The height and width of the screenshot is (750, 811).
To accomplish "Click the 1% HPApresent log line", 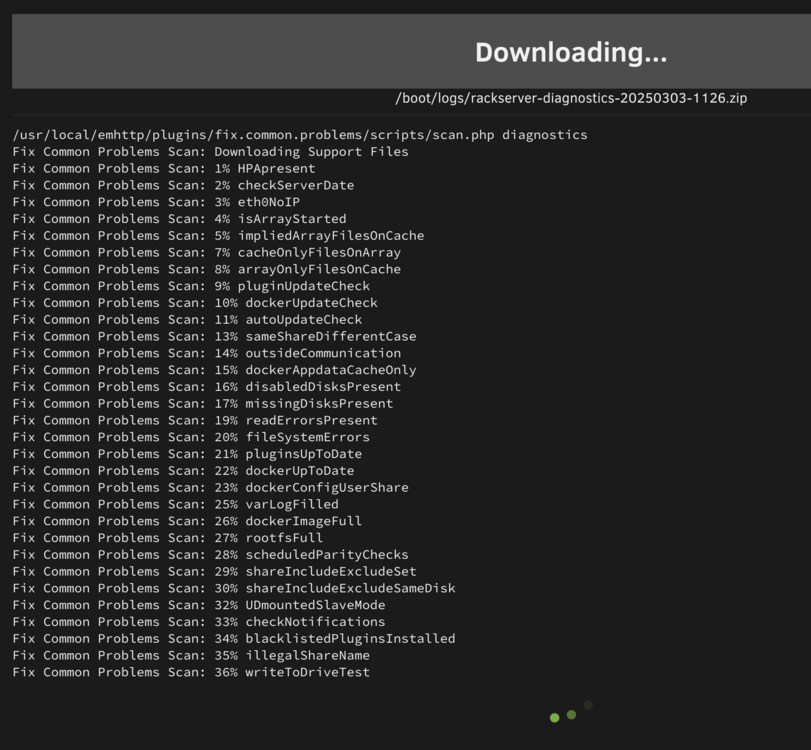I will point(164,169).
